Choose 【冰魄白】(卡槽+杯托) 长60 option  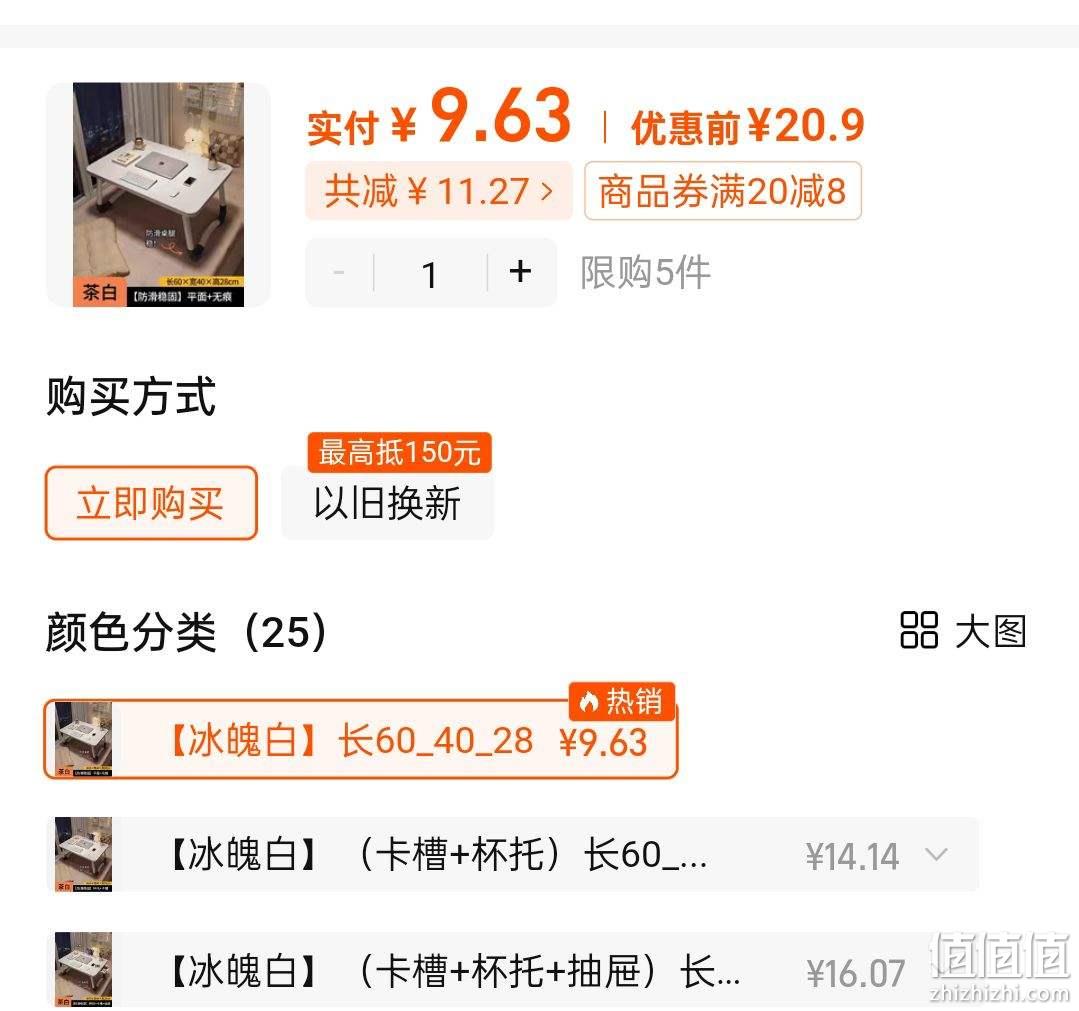[513, 854]
